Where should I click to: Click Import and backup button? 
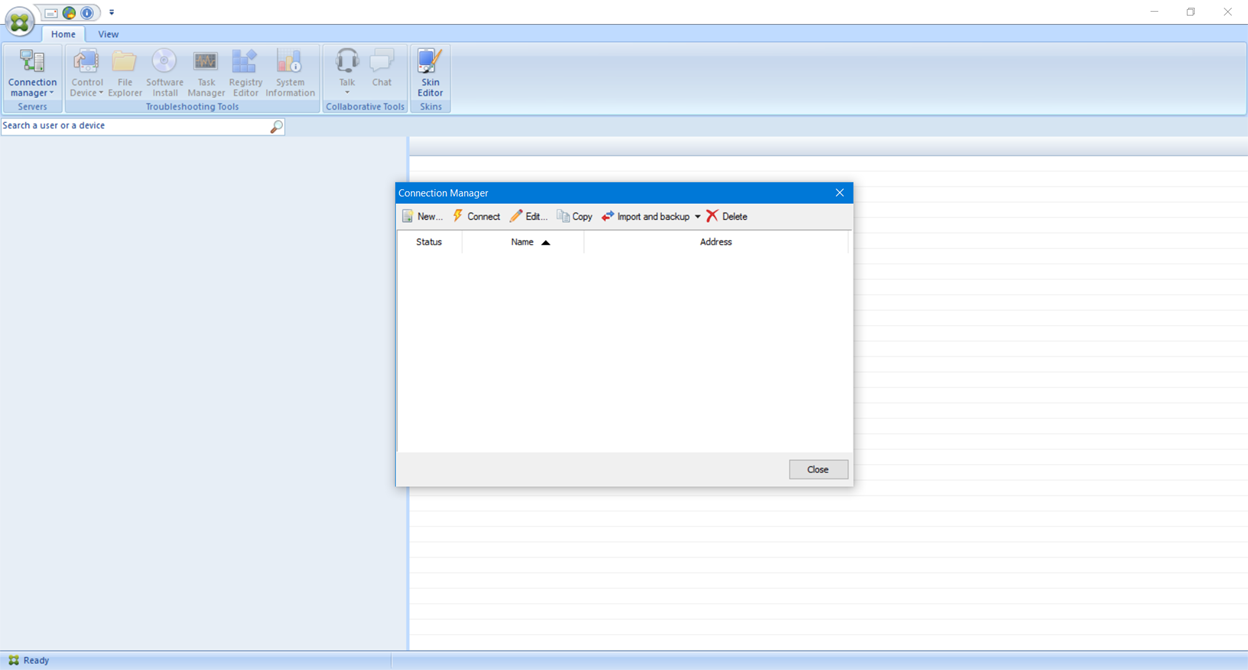click(x=646, y=216)
